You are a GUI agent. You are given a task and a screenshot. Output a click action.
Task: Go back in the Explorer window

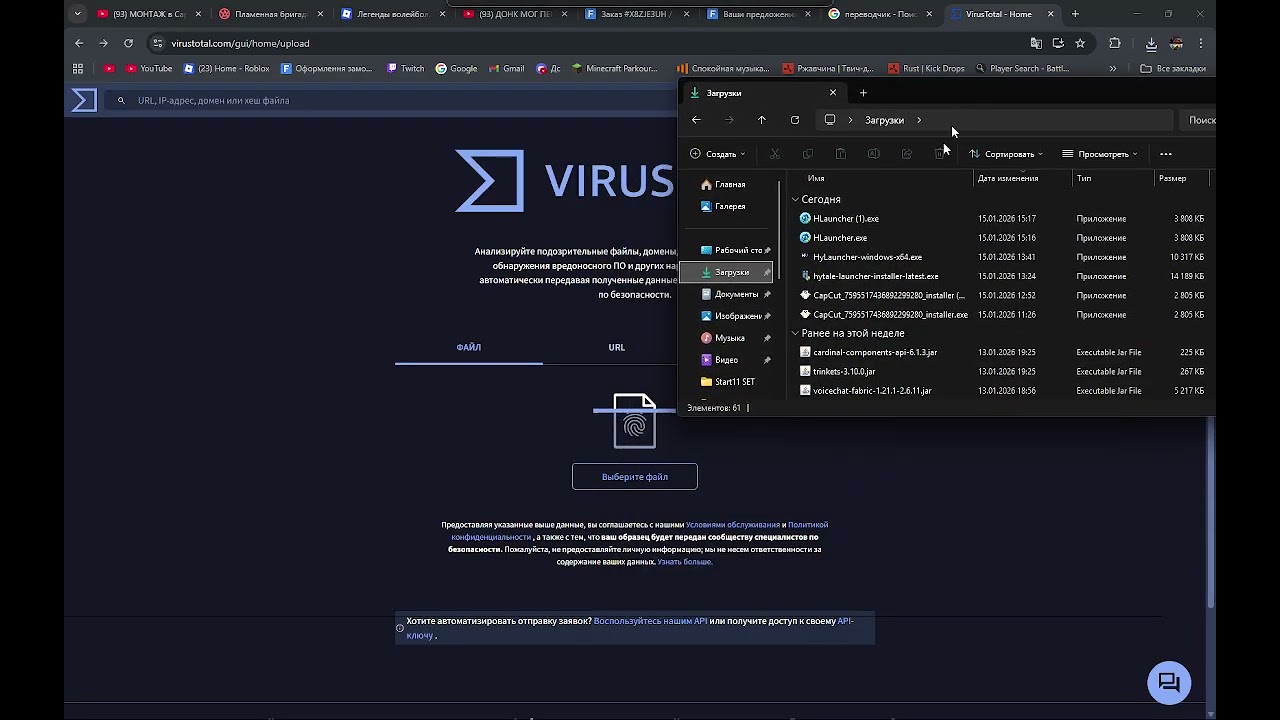tap(696, 120)
